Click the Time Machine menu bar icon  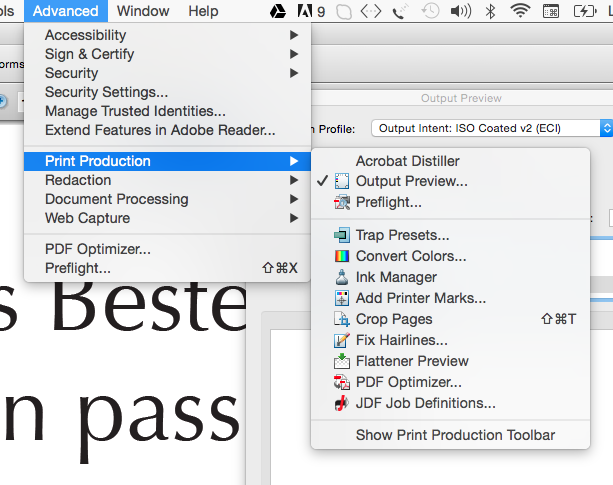pyautogui.click(x=430, y=11)
